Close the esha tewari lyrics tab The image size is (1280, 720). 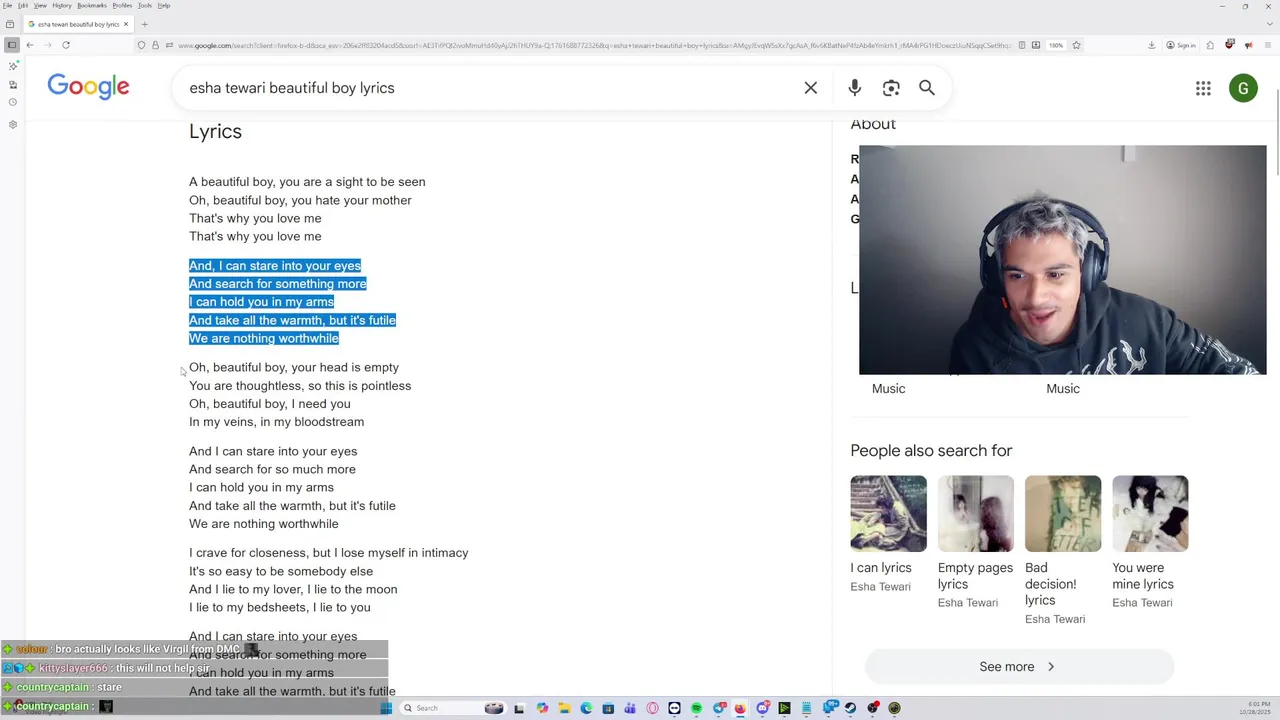pyautogui.click(x=126, y=24)
